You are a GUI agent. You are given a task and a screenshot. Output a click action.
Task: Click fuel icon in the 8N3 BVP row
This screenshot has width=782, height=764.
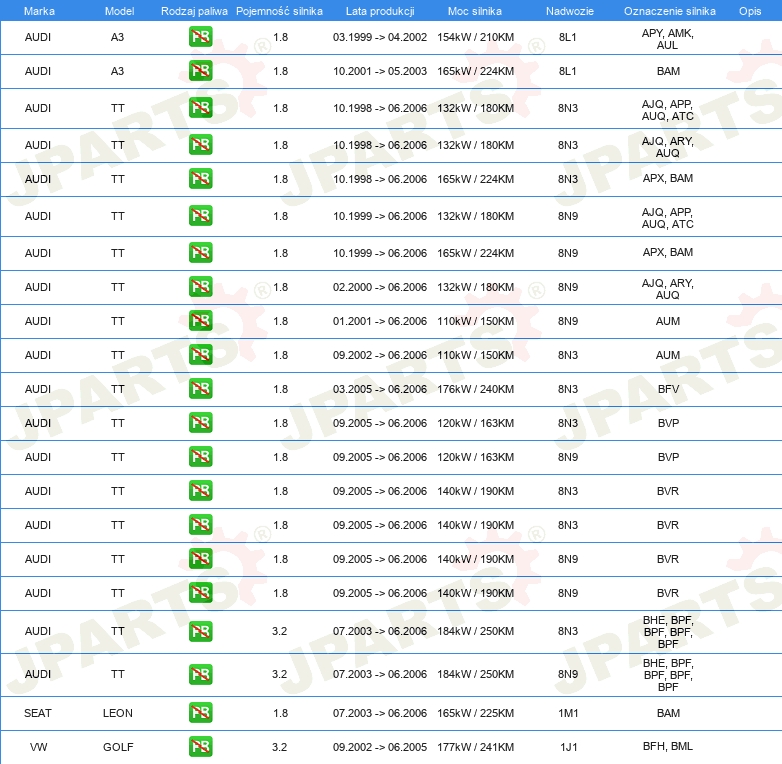[200, 422]
